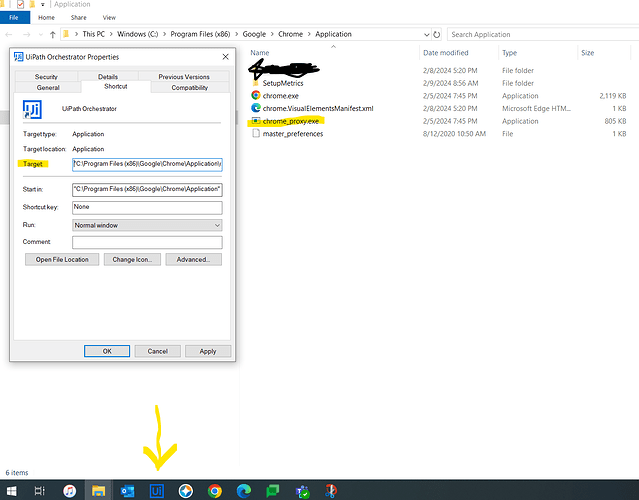The image size is (639, 500).
Task: Open the View ribbon tab
Action: click(x=109, y=18)
